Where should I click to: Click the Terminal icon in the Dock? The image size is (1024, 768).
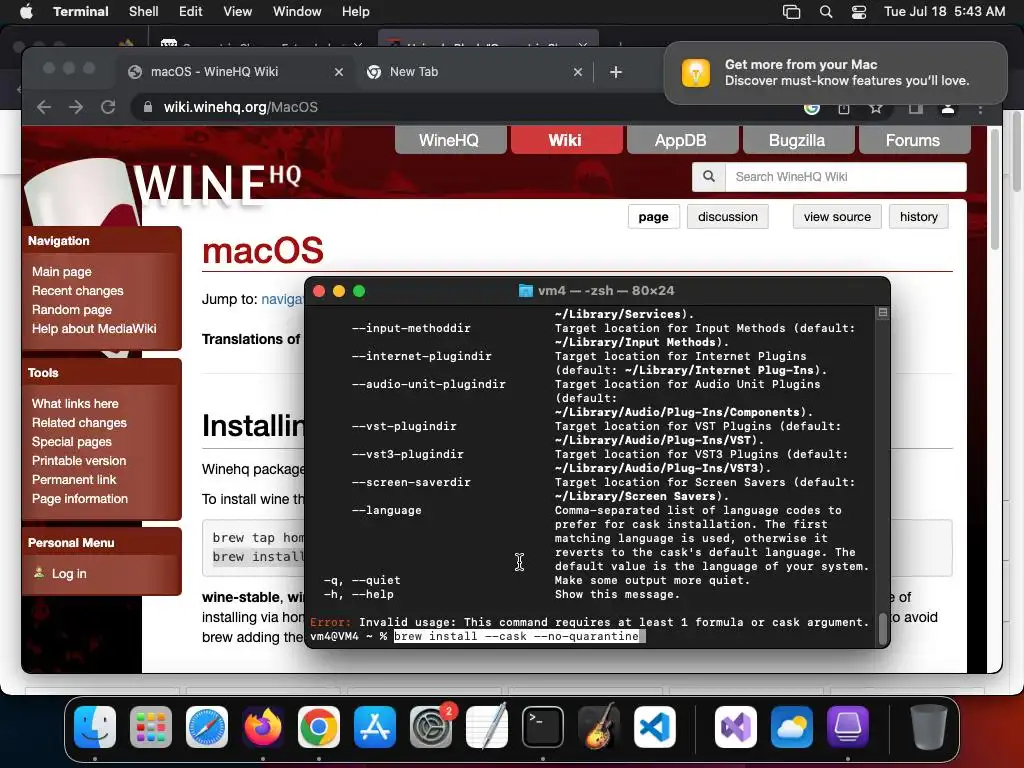tap(543, 727)
